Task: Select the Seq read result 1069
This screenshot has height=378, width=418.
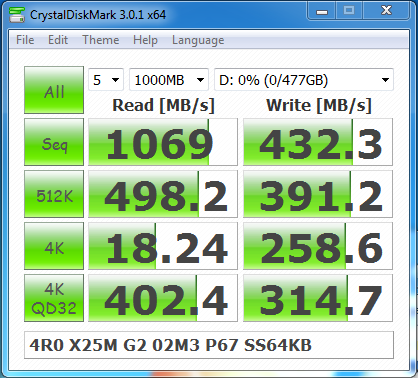Action: click(x=163, y=142)
